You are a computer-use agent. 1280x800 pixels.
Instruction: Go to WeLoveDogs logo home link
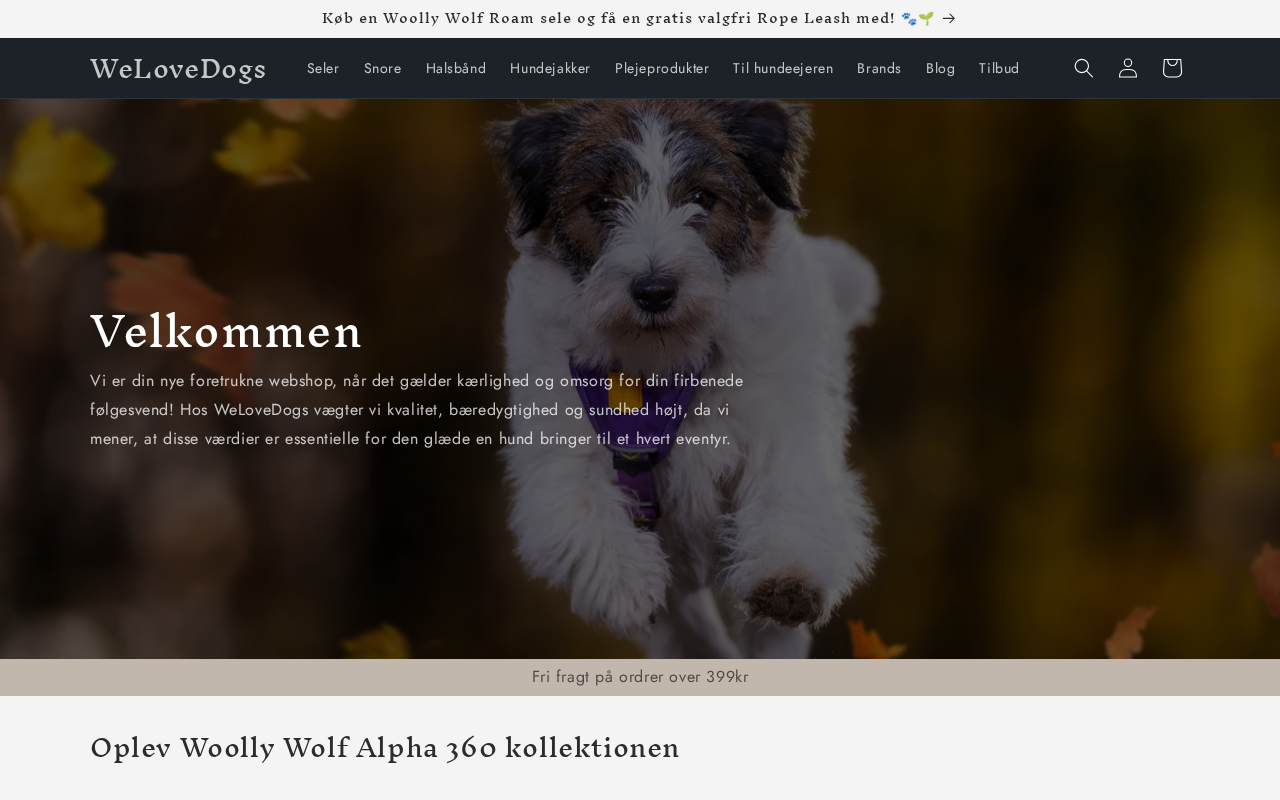click(178, 69)
